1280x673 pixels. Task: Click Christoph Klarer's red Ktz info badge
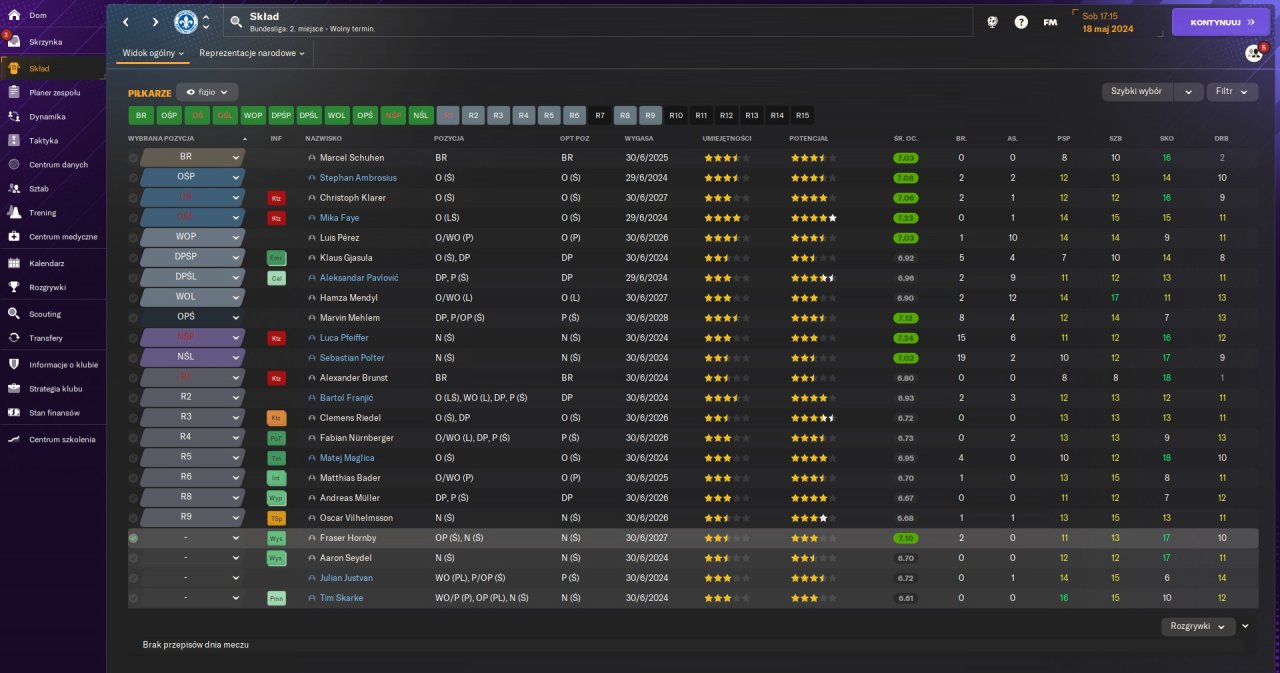pos(277,198)
